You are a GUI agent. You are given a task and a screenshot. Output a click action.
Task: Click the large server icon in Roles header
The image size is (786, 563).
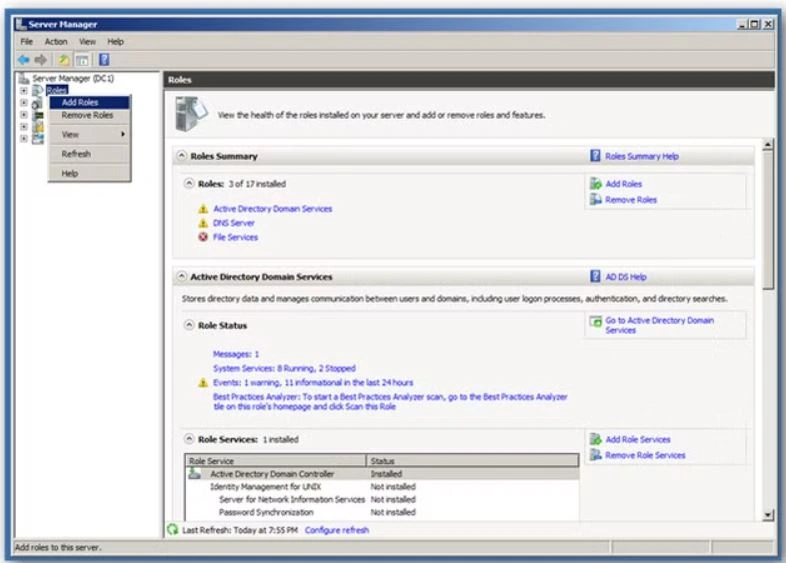tap(191, 114)
